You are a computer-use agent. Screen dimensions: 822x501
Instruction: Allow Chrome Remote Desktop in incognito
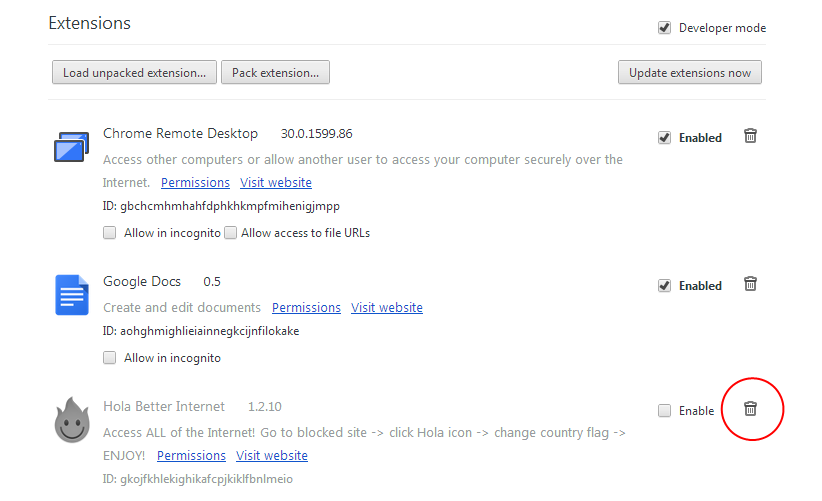110,233
